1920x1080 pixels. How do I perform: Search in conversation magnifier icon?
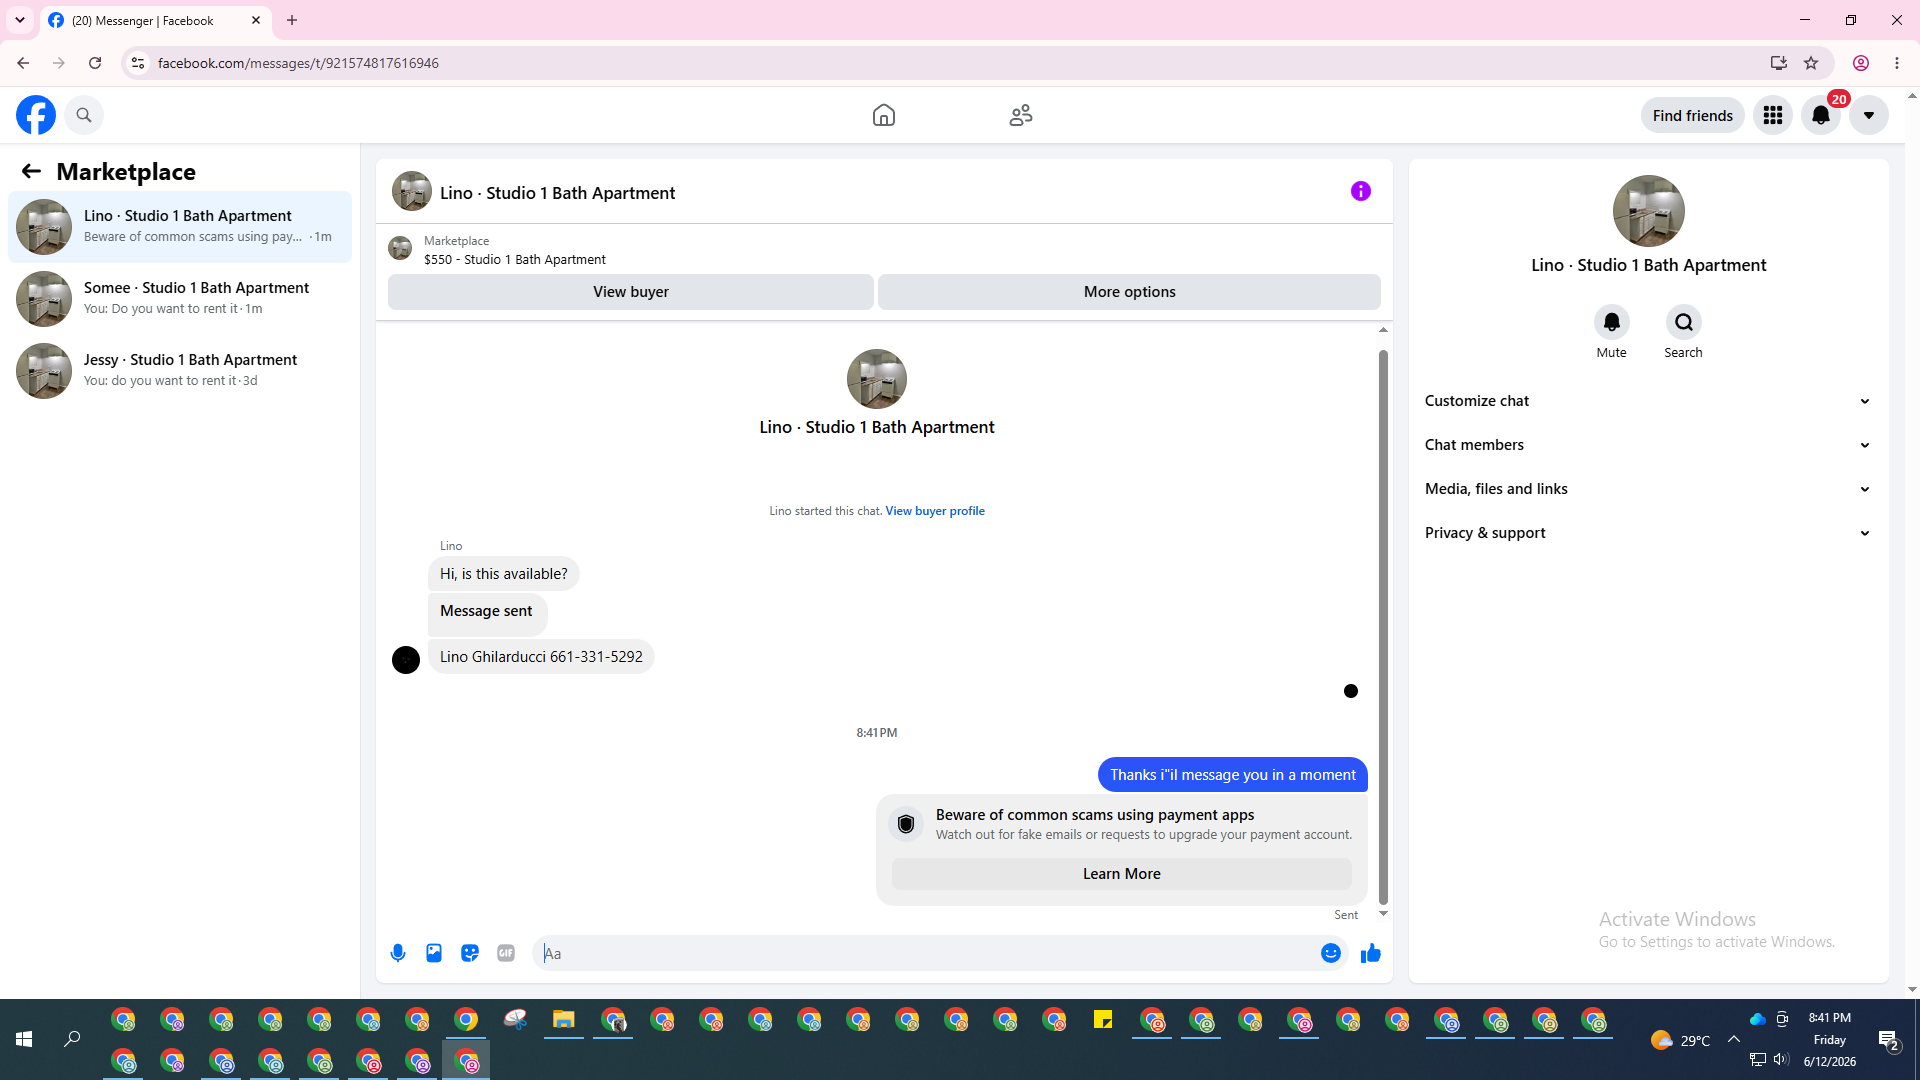tap(1683, 322)
